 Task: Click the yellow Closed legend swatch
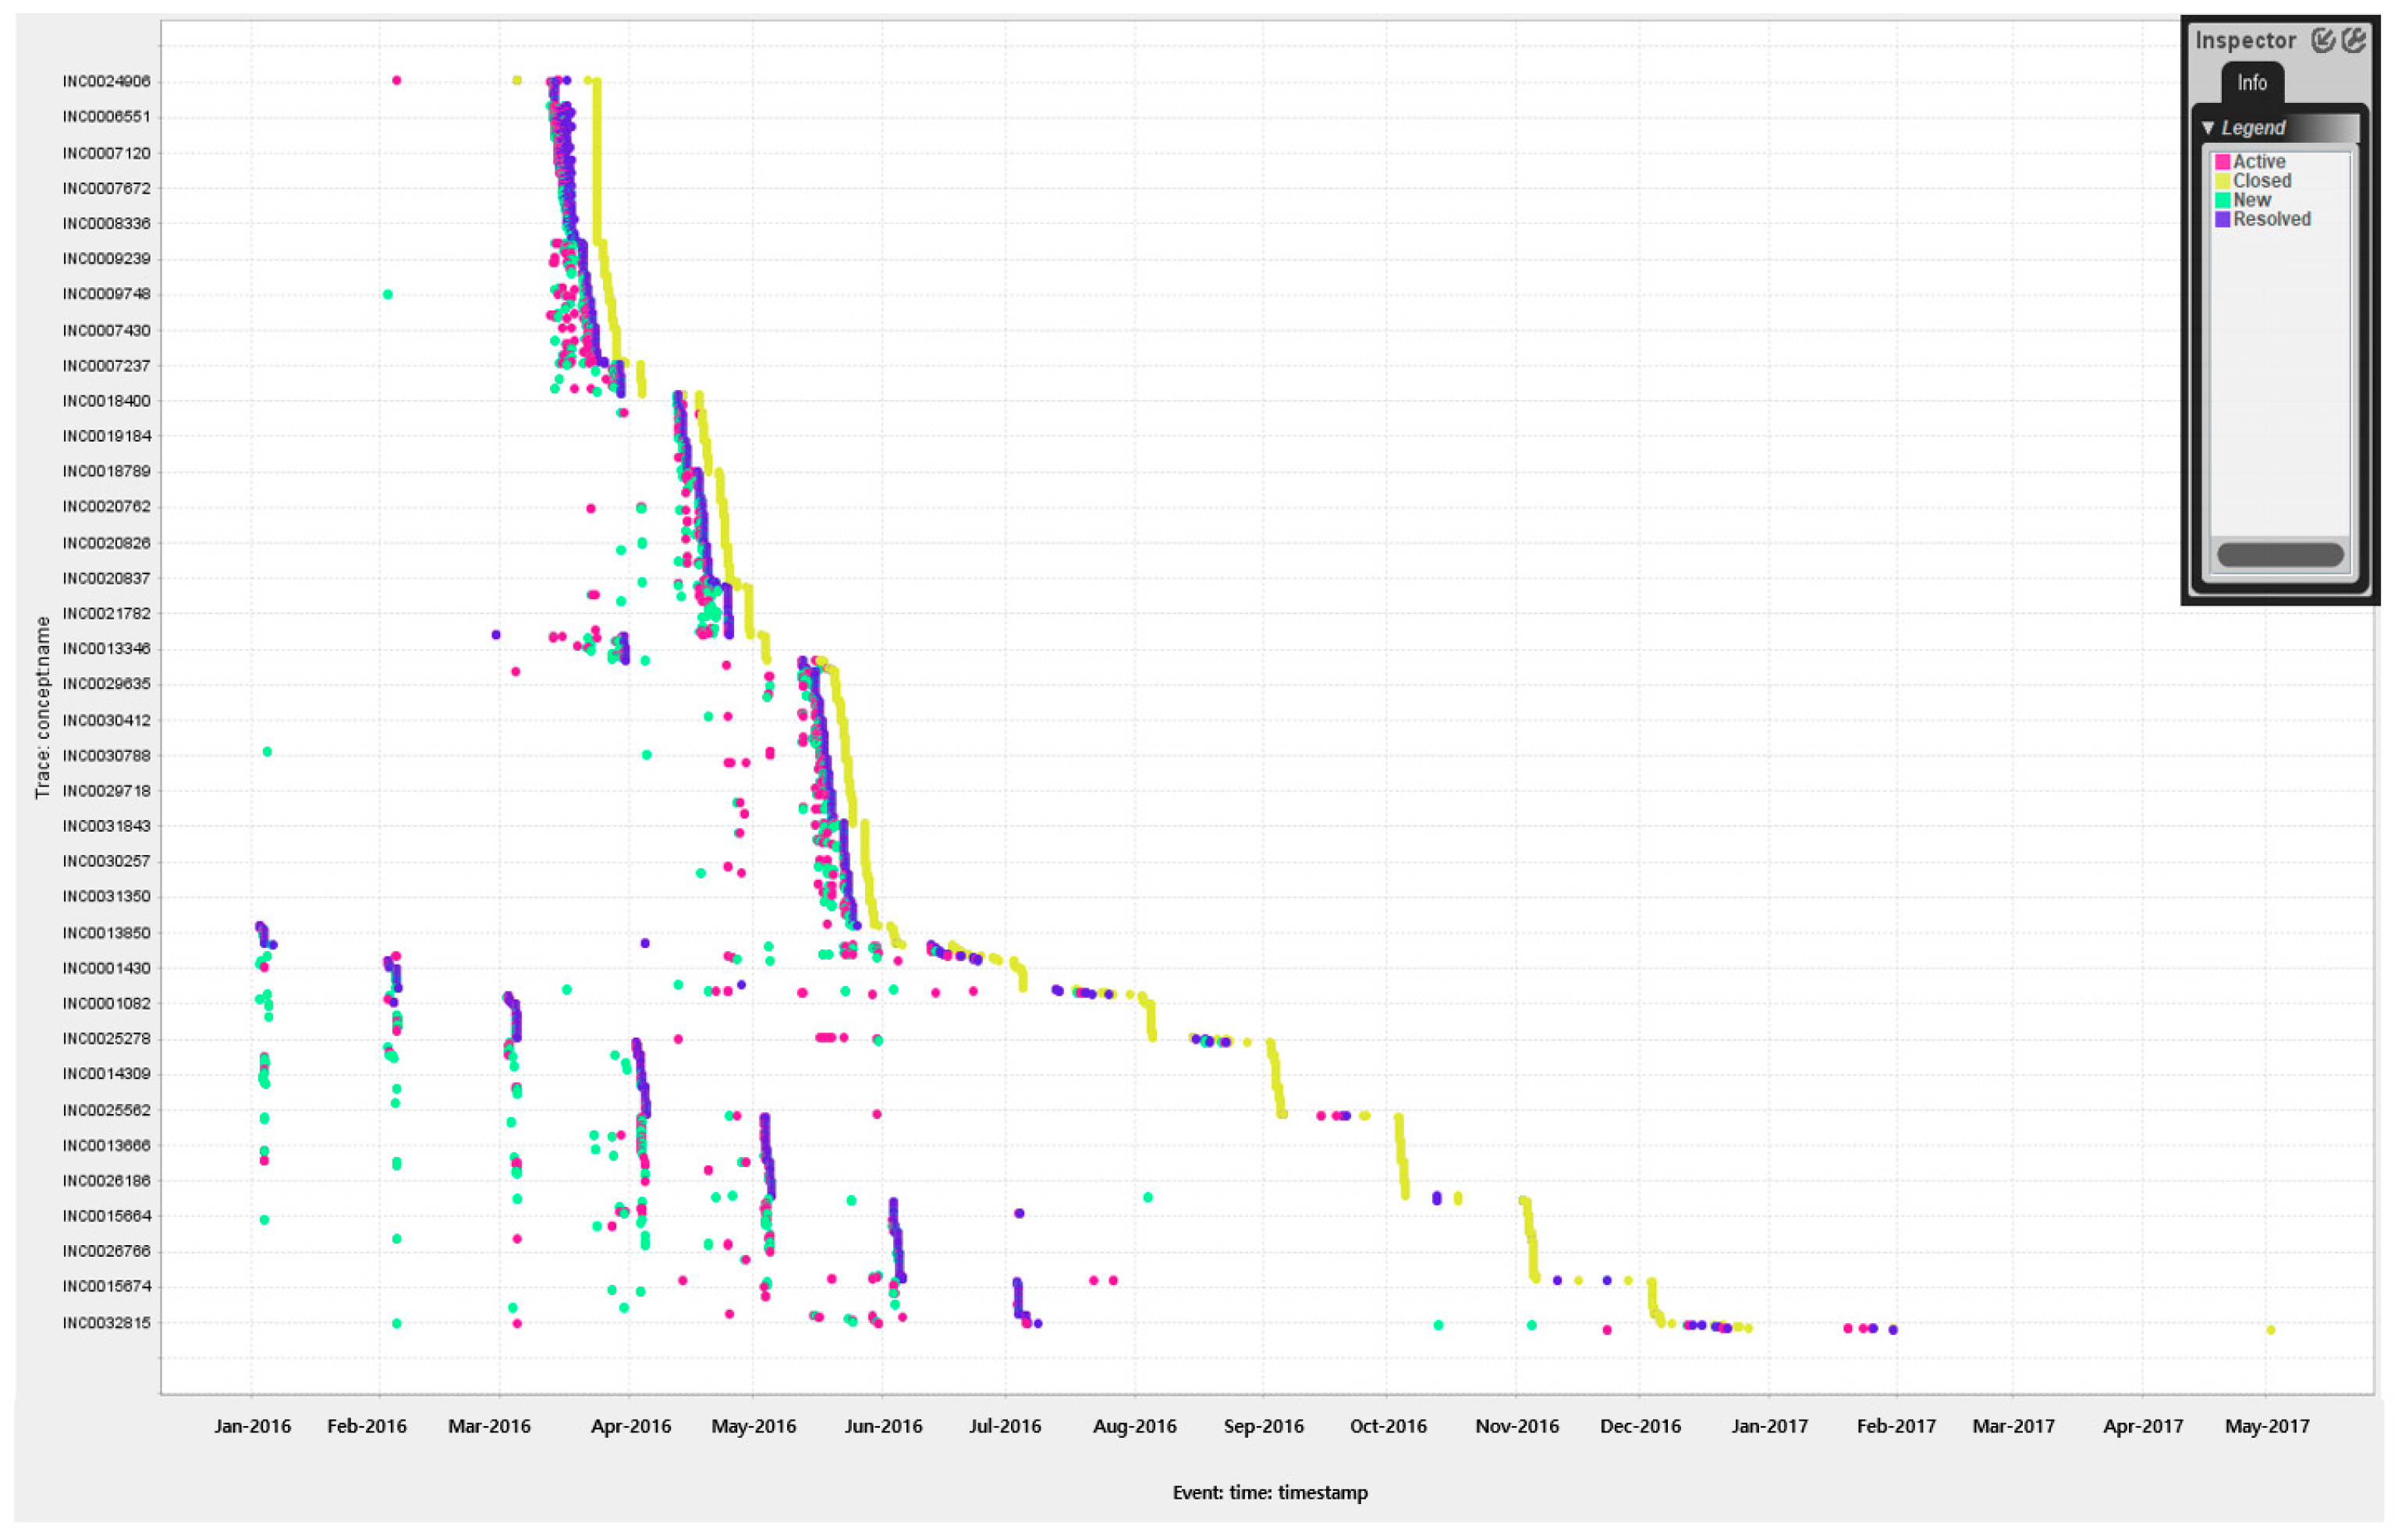point(2222,181)
